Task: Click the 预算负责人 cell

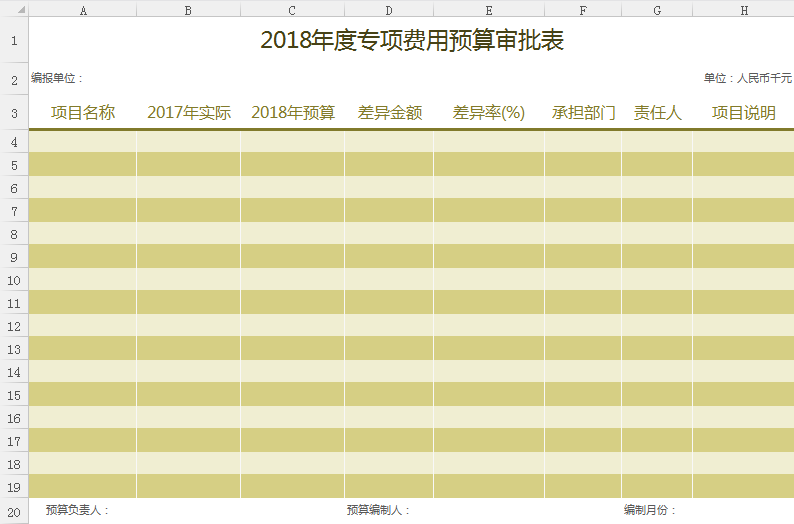Action: click(77, 511)
